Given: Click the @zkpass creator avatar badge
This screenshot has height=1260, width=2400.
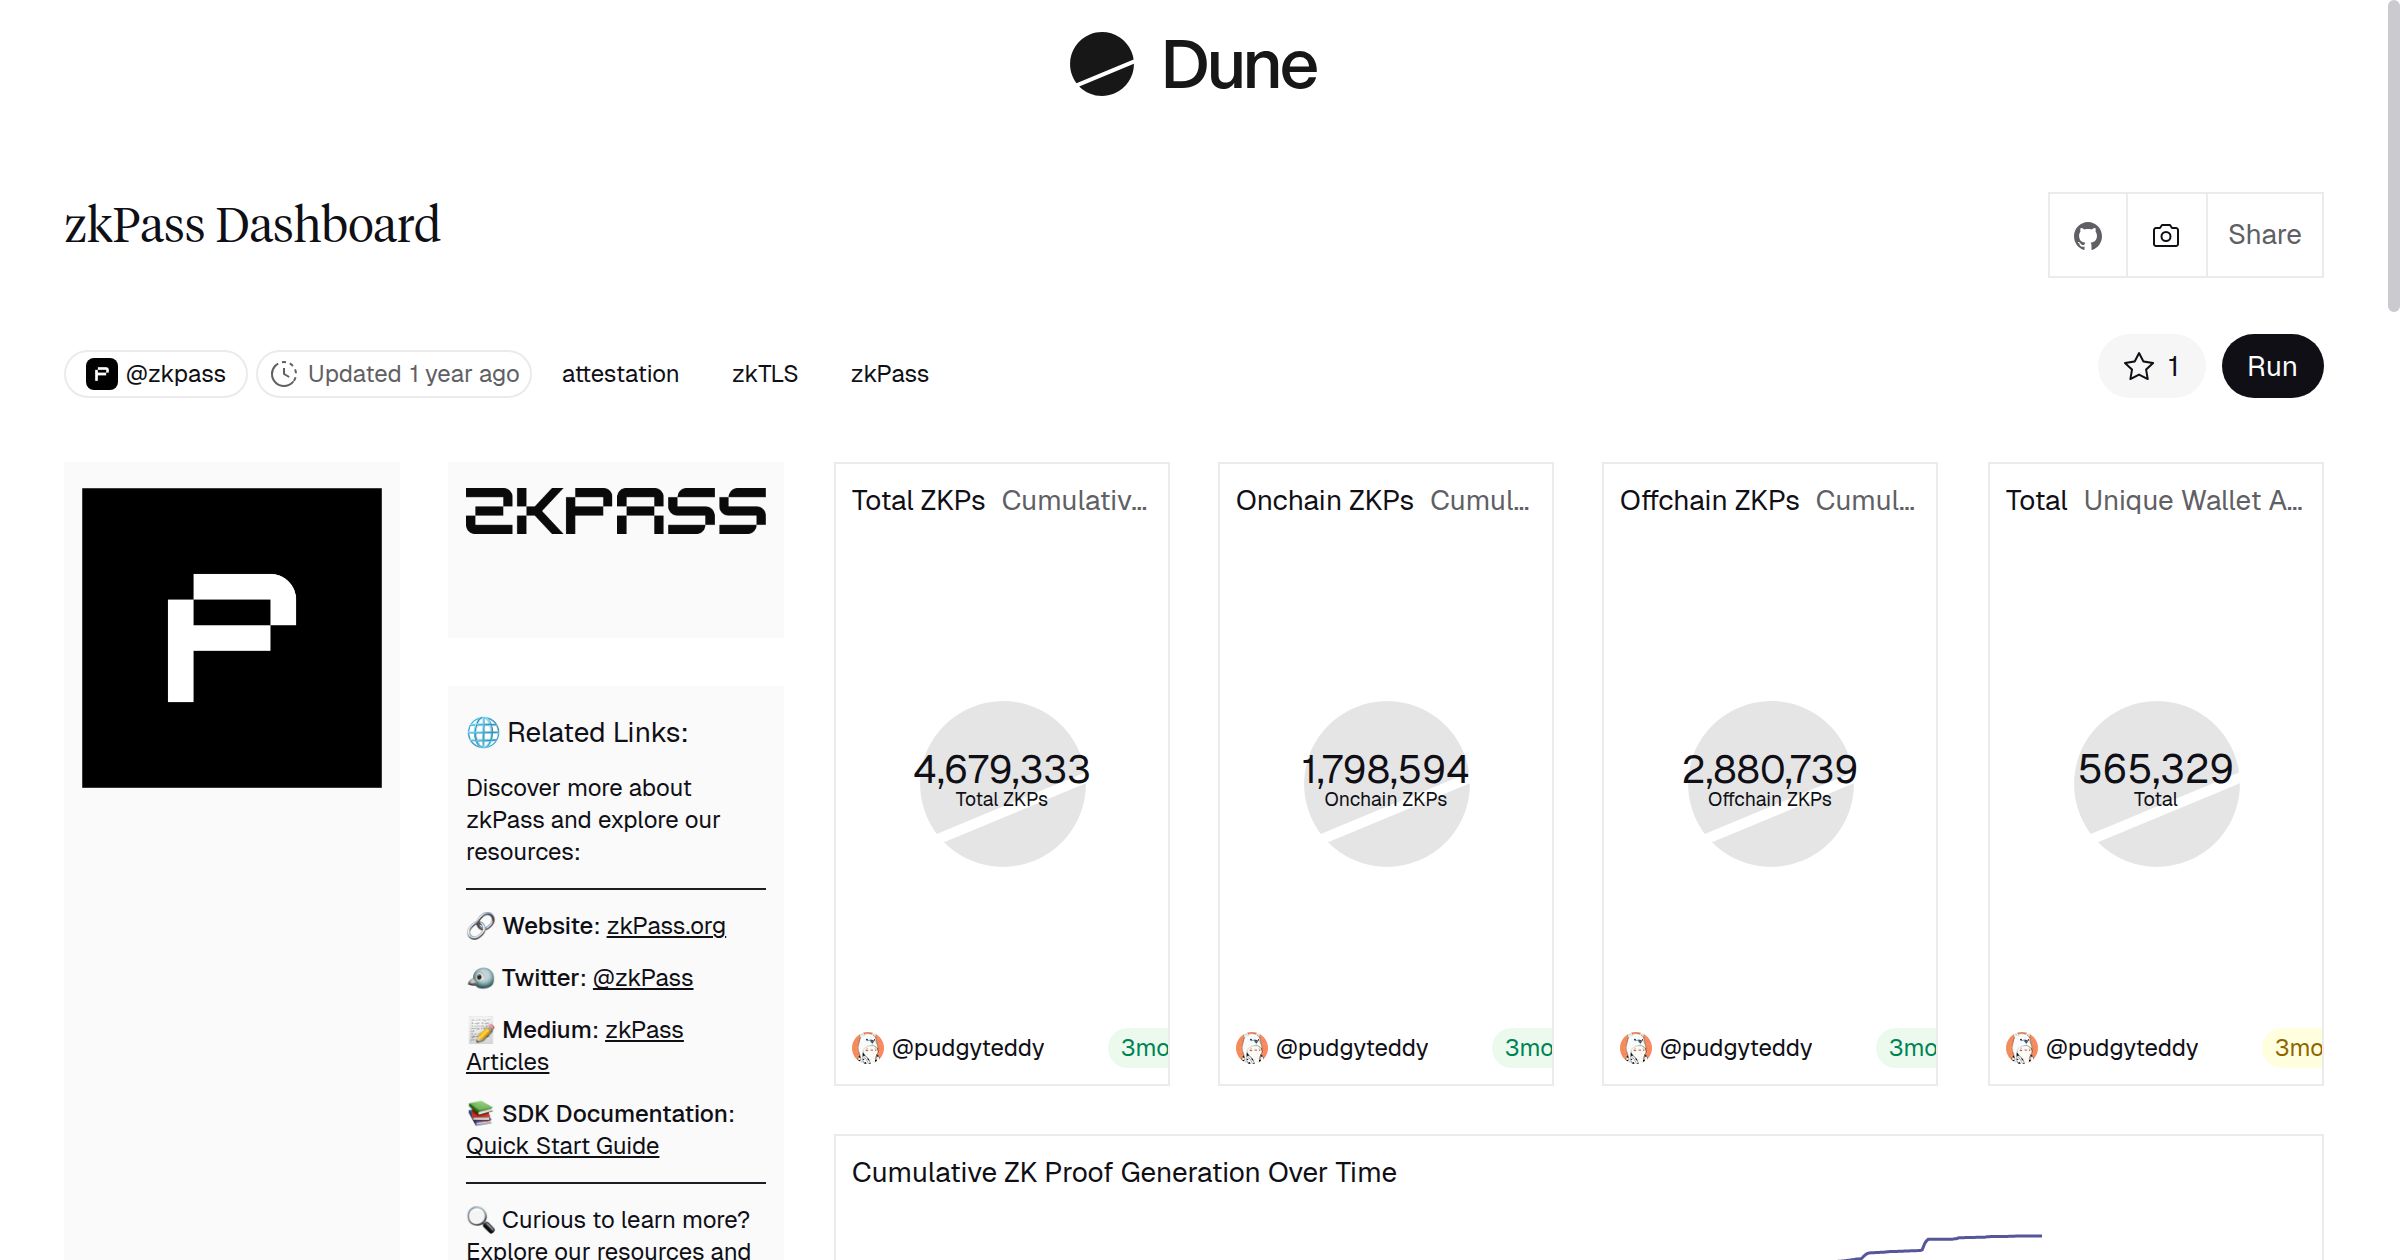Looking at the screenshot, I should 100,373.
